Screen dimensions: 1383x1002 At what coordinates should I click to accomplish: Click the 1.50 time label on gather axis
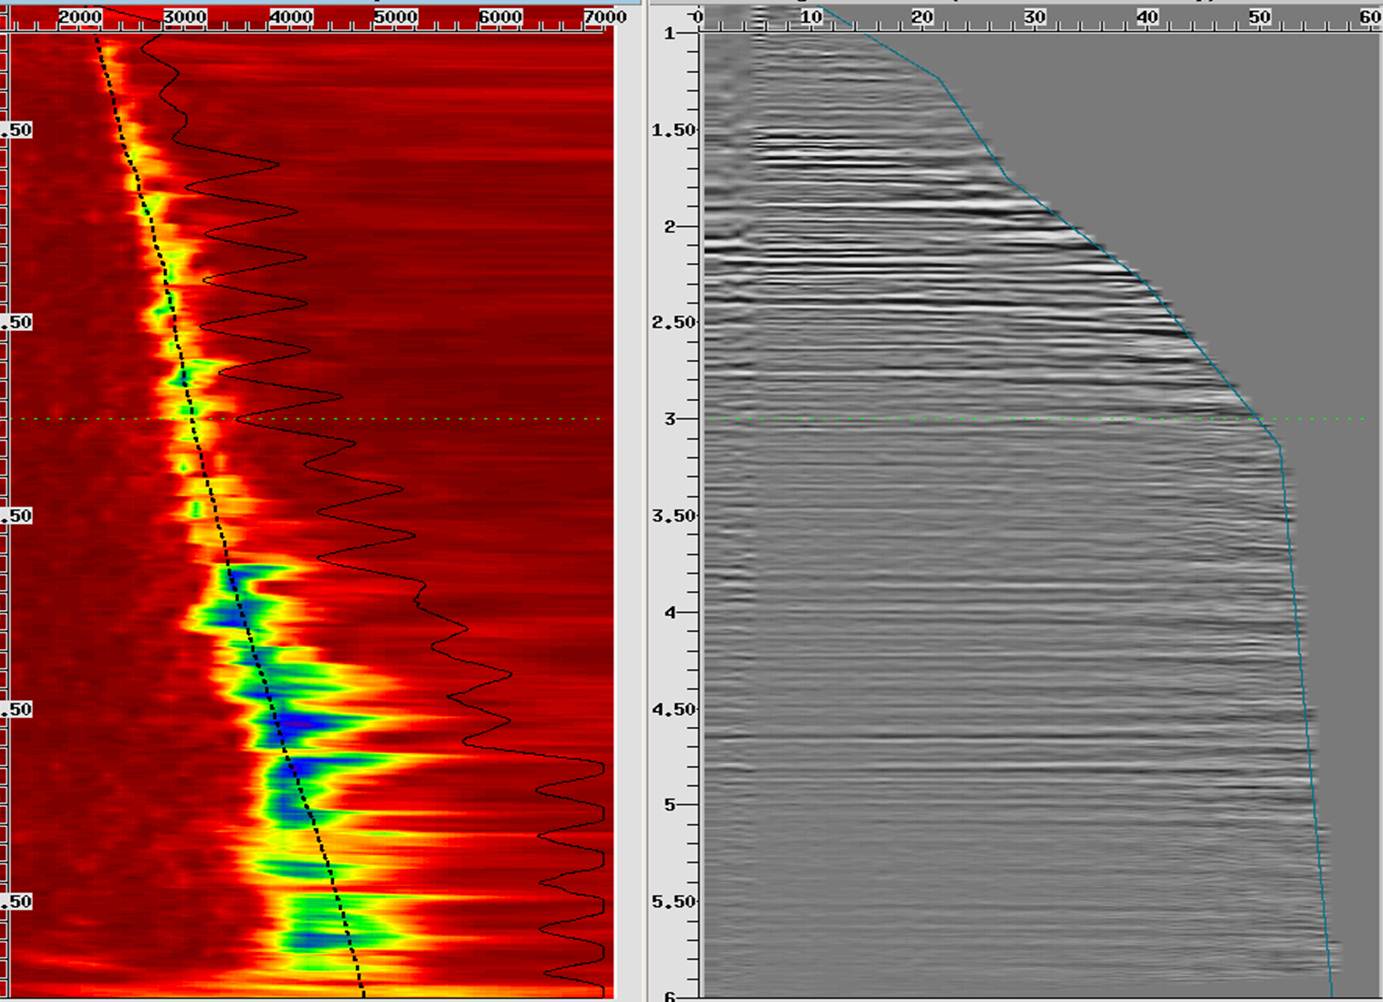[673, 130]
